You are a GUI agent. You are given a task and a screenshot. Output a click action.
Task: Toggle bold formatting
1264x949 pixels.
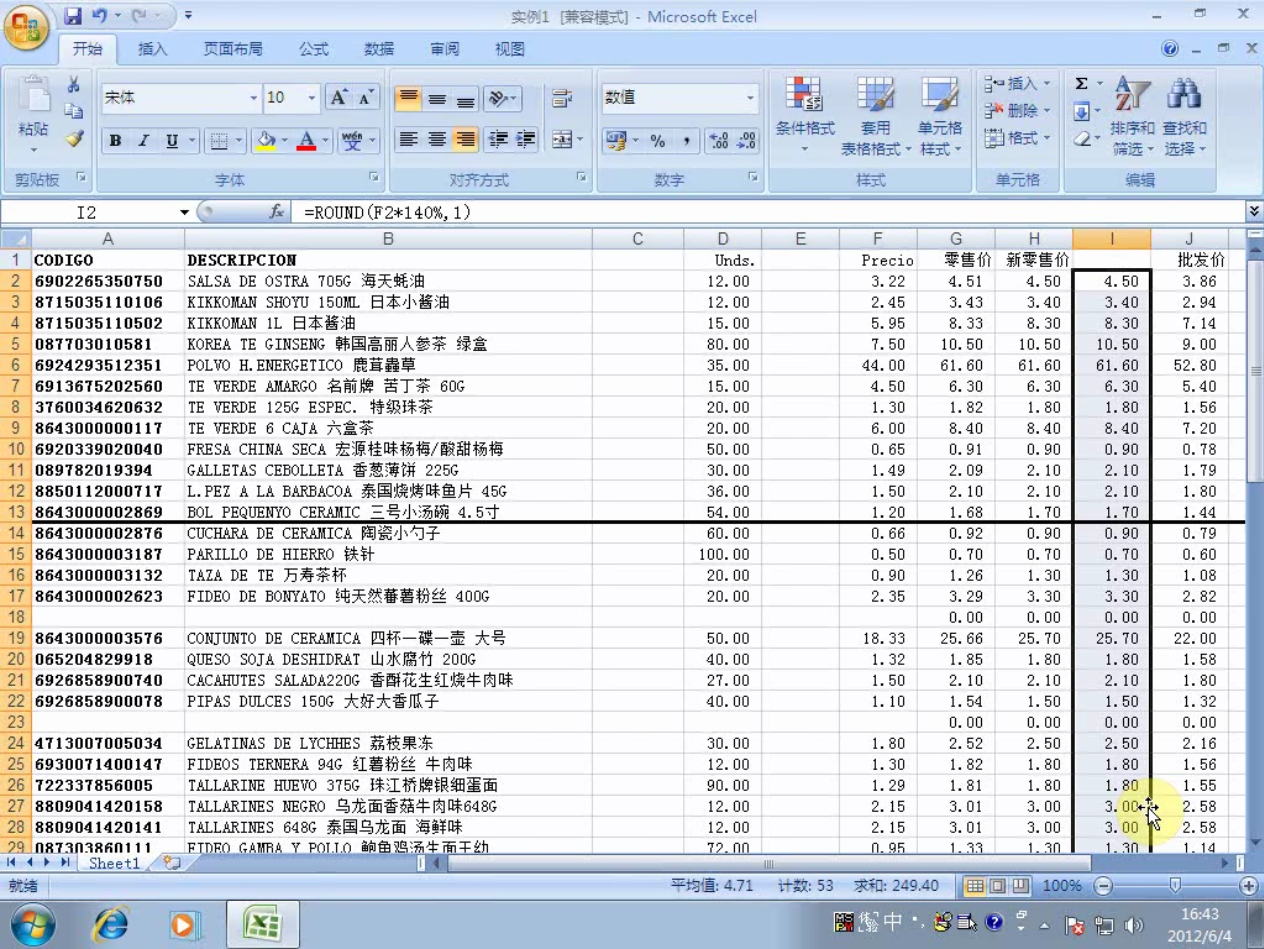click(115, 141)
